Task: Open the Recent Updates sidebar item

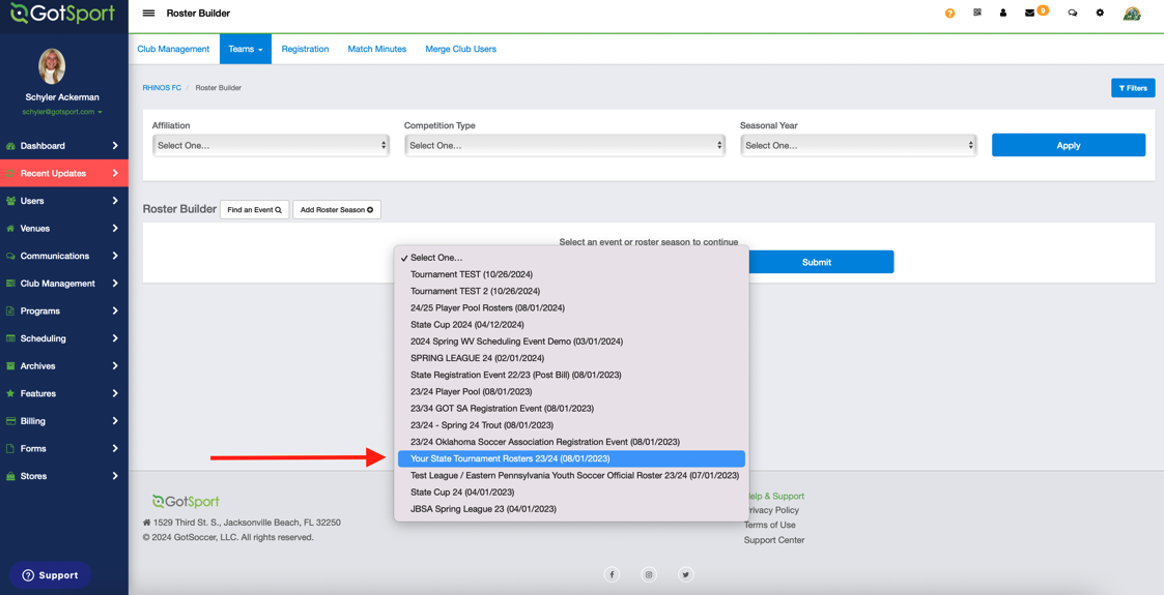Action: pyautogui.click(x=64, y=174)
